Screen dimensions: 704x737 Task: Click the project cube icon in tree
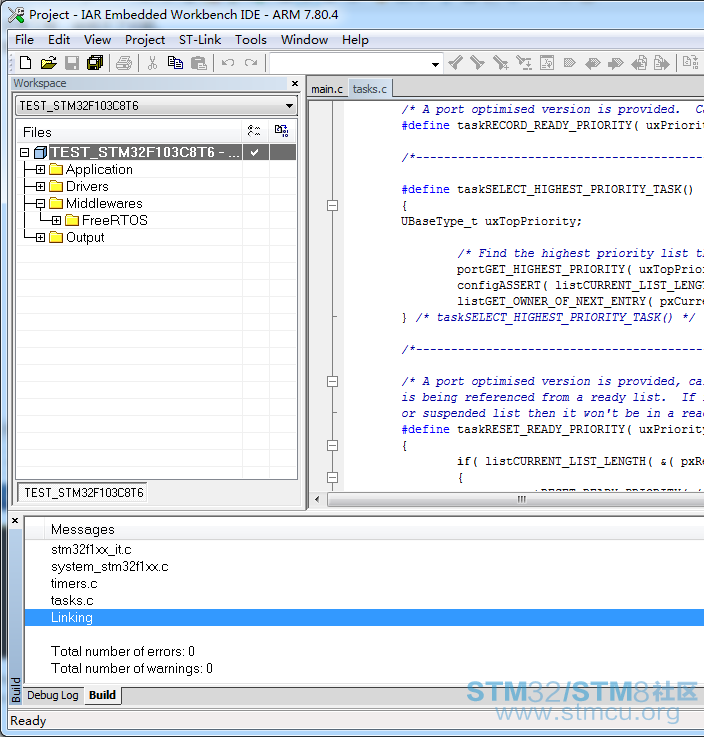[40, 152]
